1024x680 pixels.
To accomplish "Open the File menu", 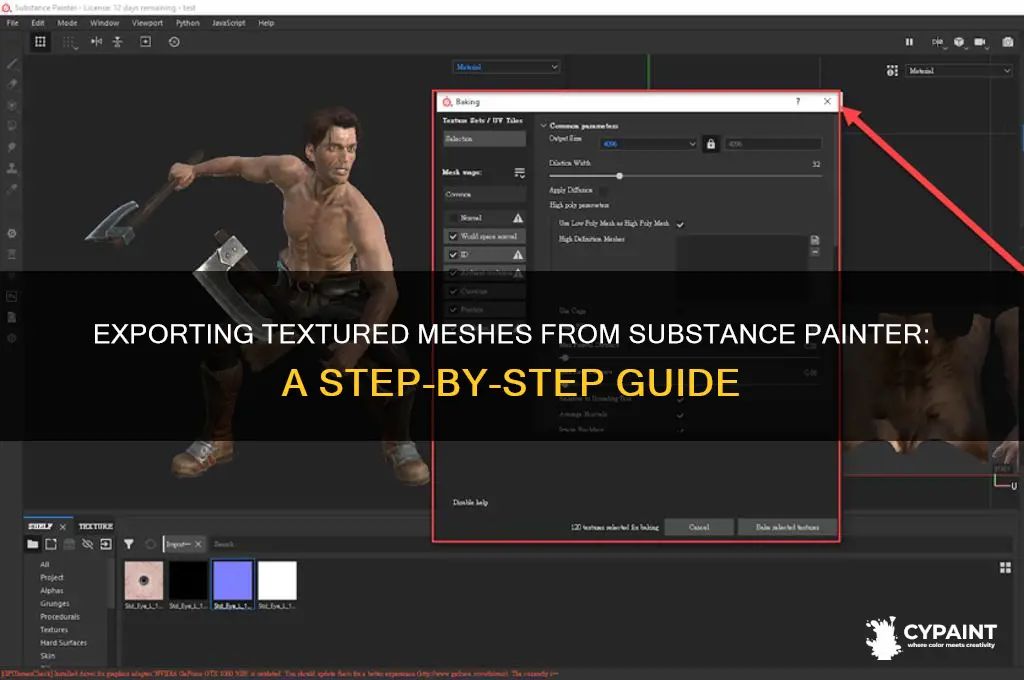I will (12, 23).
